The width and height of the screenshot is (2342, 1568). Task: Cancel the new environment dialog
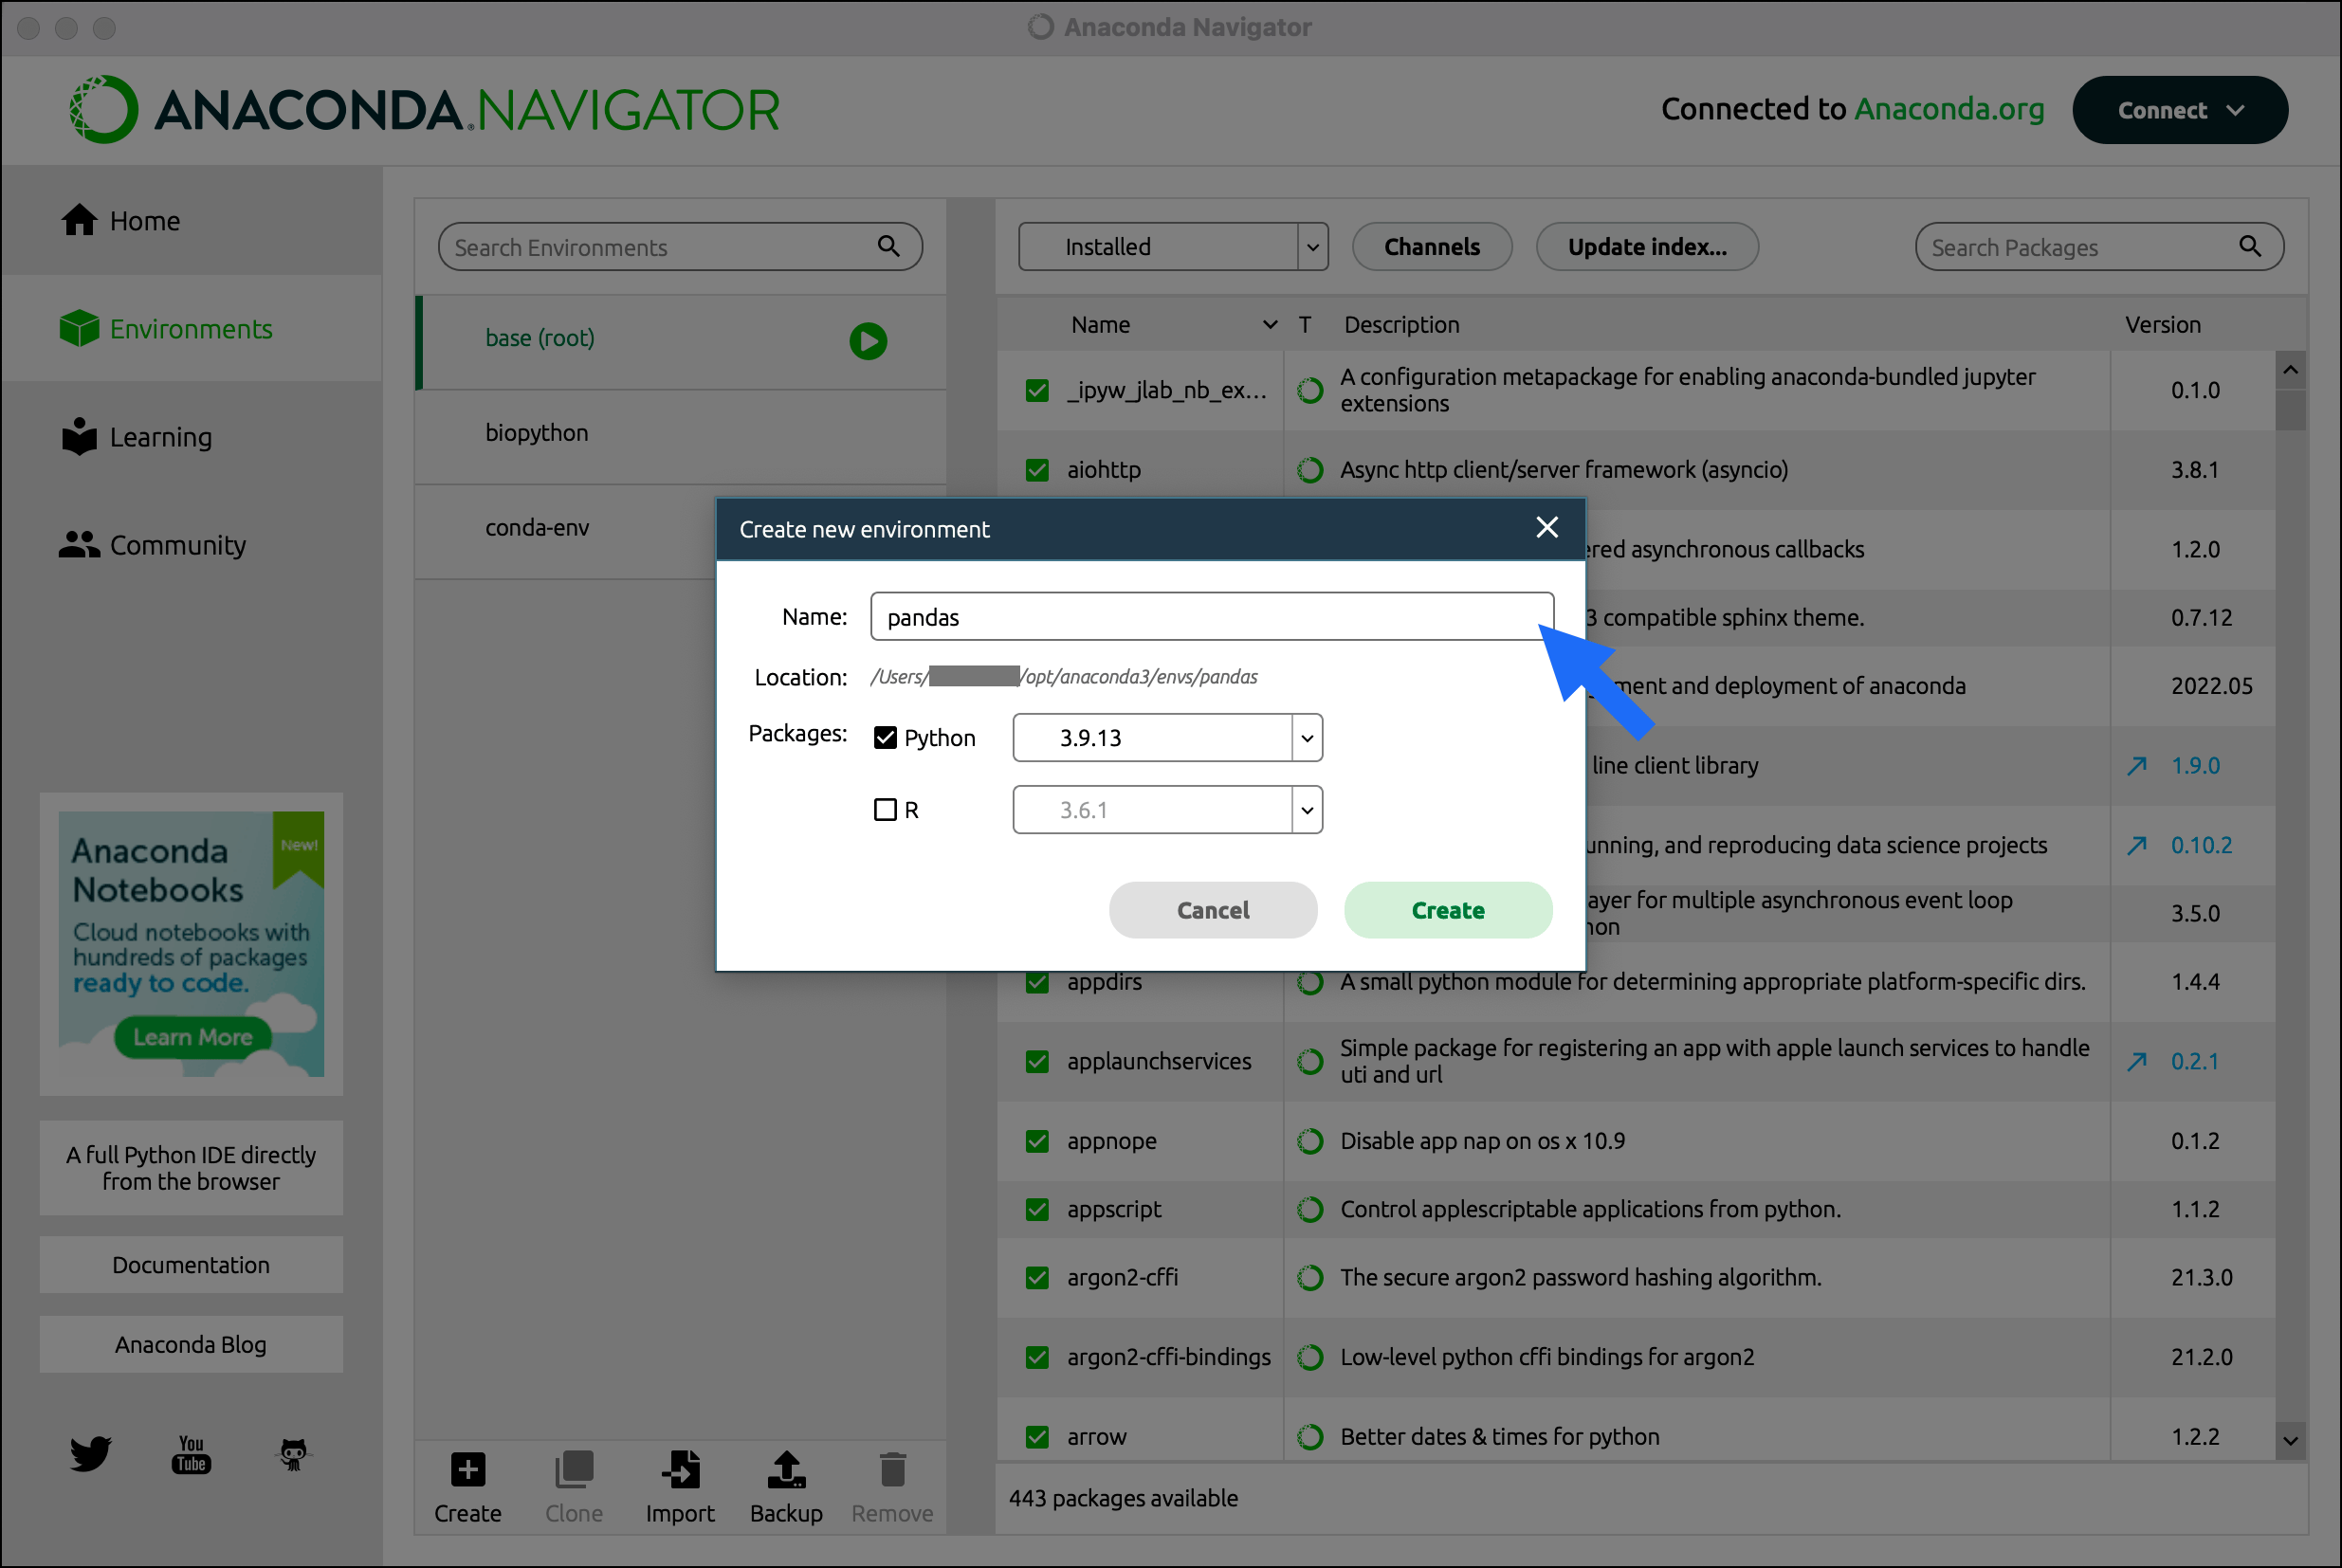click(1213, 910)
